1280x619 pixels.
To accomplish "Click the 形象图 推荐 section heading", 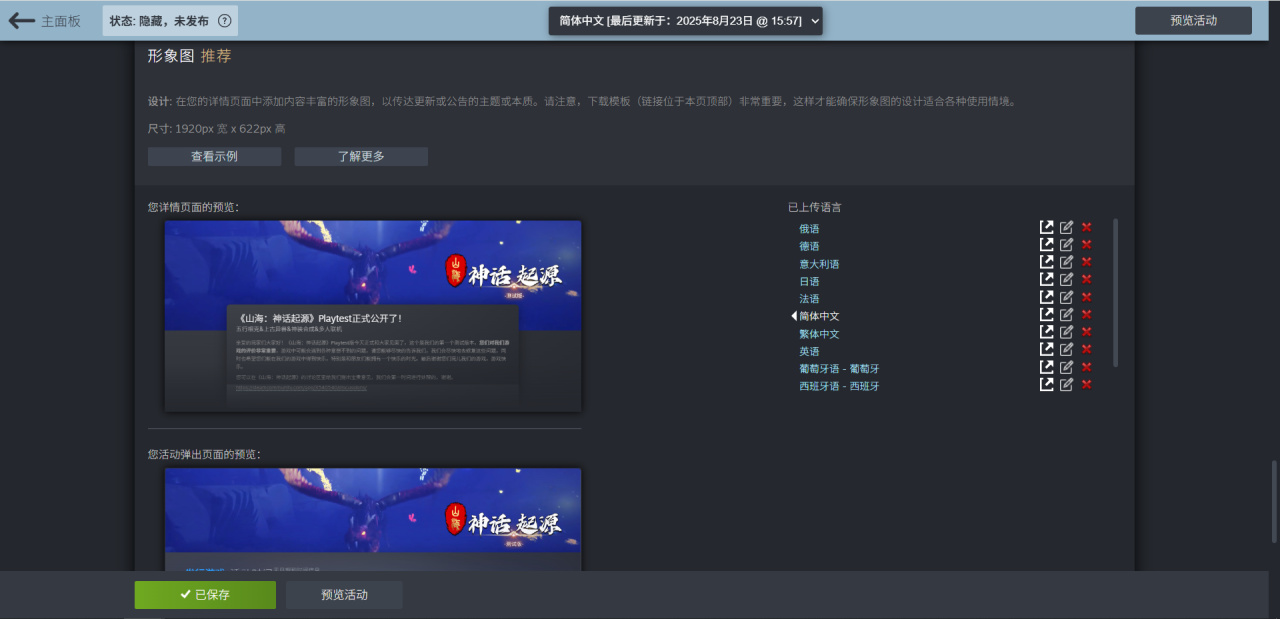I will tap(189, 56).
